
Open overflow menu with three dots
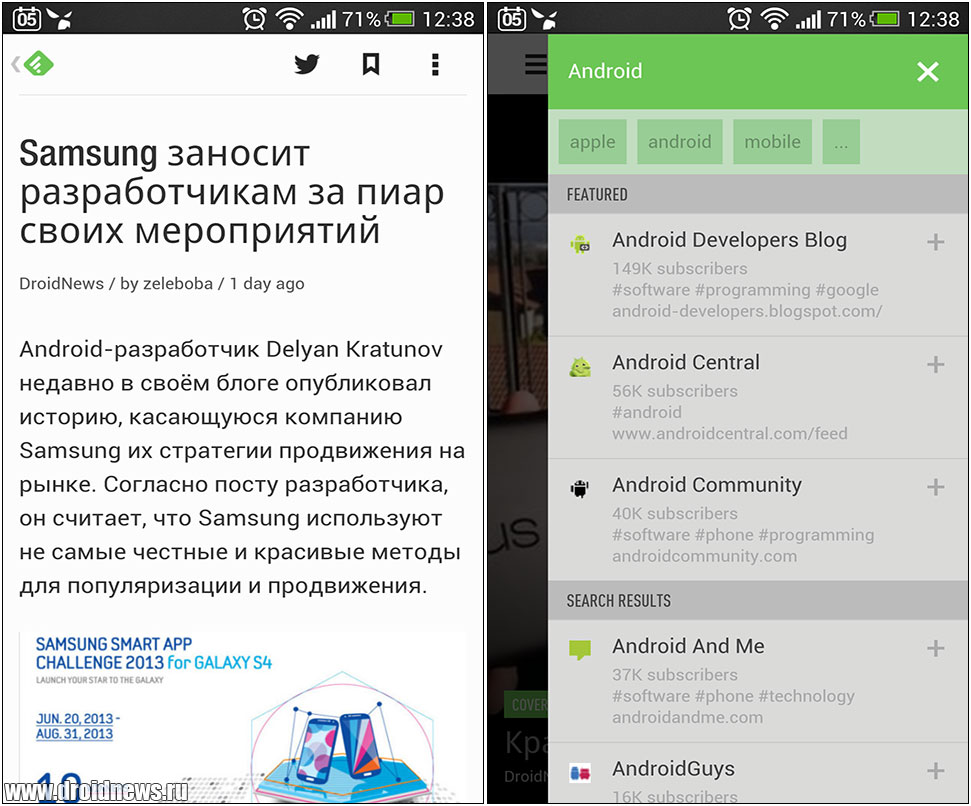point(435,64)
